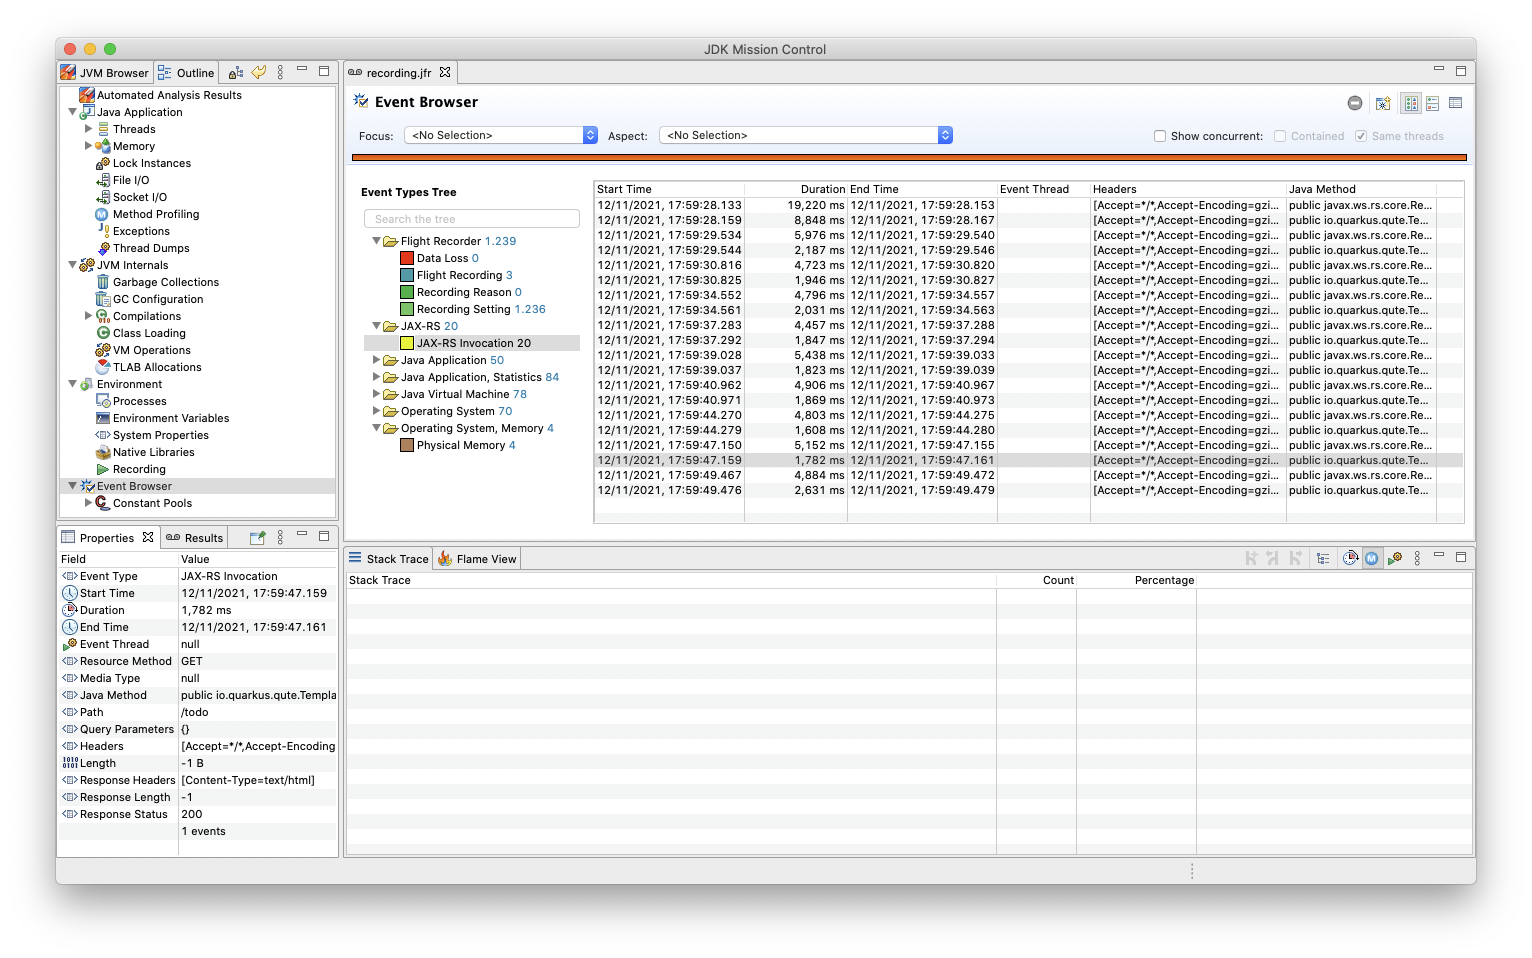Select the recording.jfr editor tab
Screen dimensions: 1532x958
398,73
